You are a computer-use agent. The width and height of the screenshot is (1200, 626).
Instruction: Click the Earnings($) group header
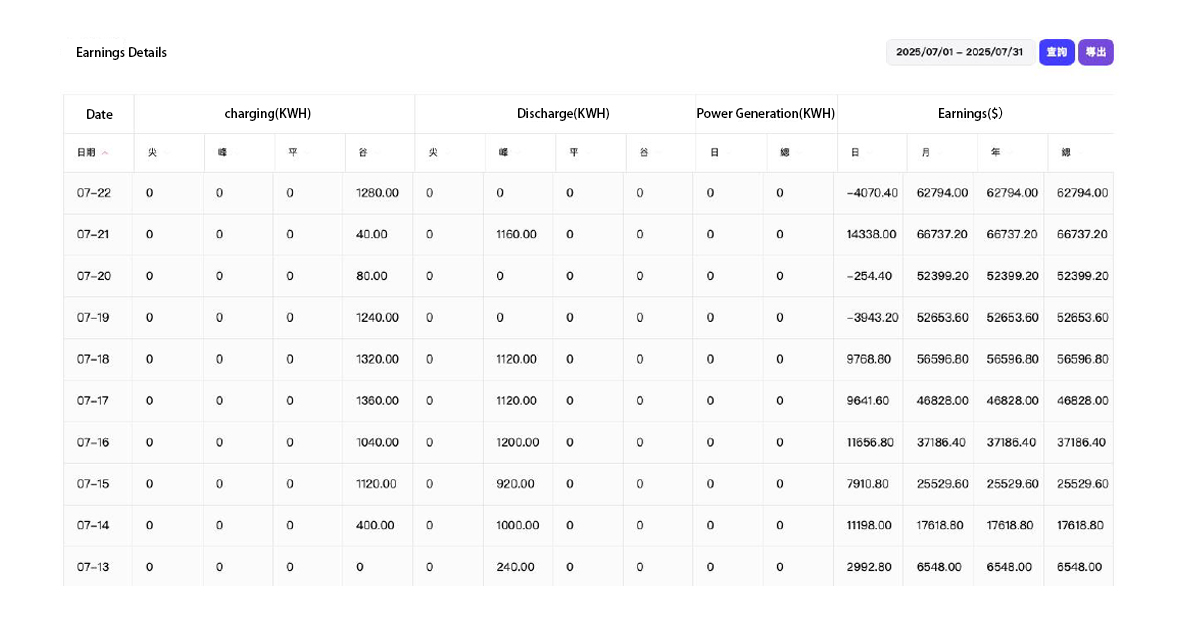[970, 114]
